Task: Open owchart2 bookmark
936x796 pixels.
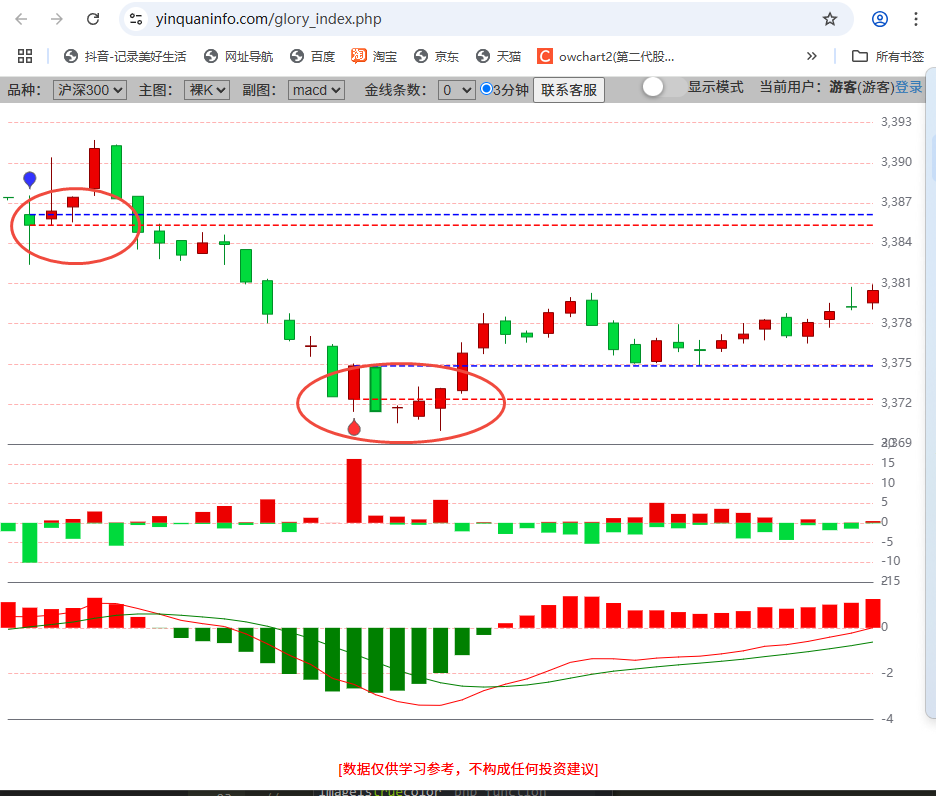Action: point(606,56)
